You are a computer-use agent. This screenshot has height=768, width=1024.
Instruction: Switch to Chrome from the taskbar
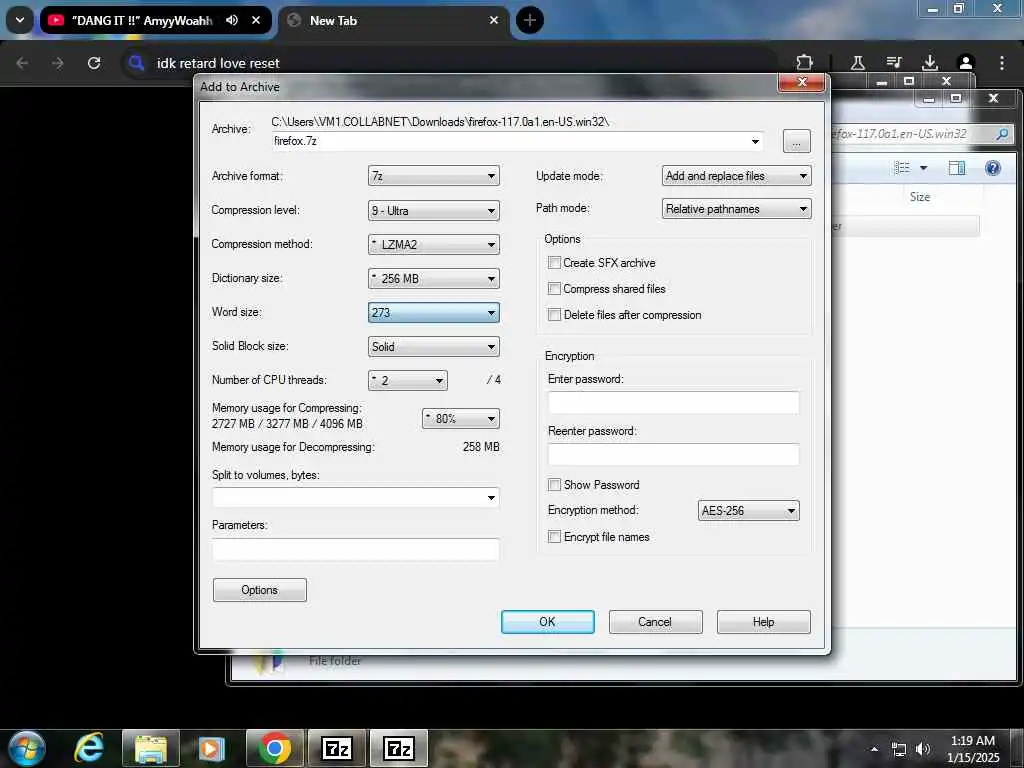pos(274,748)
